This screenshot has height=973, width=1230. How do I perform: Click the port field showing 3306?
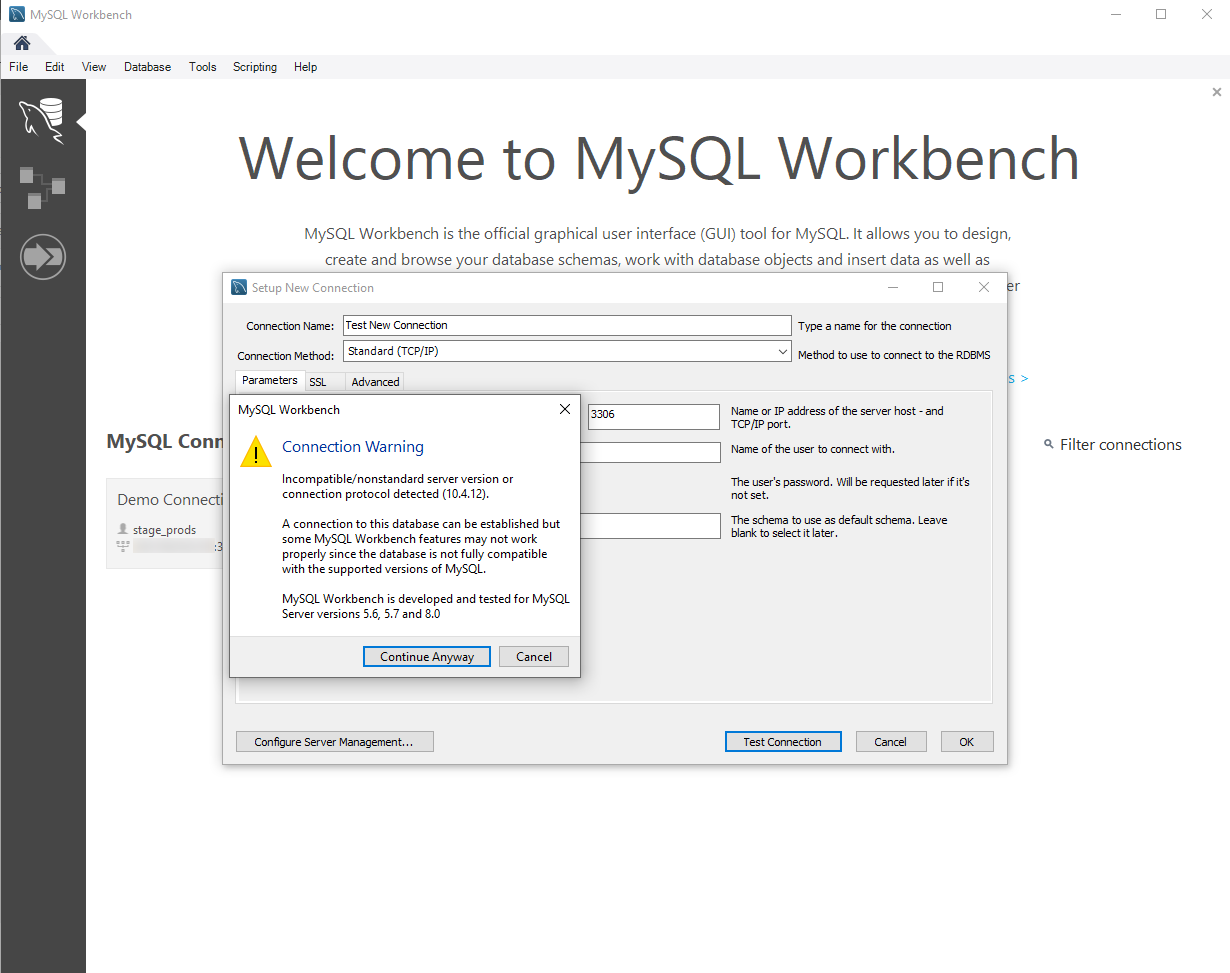click(x=654, y=415)
